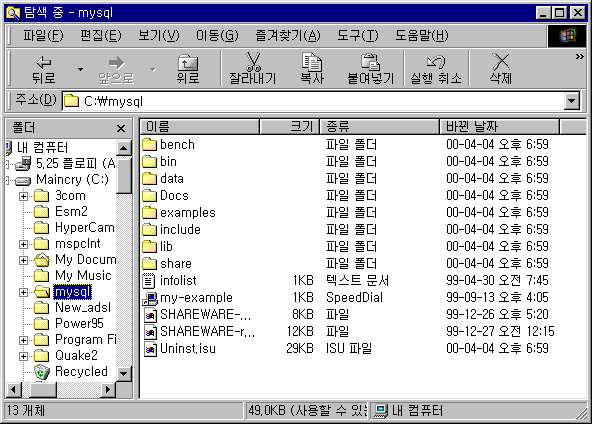Screen dimensions: 592x424
Task: Click the 잘라내기 (Cut) scissors icon
Action: pyautogui.click(x=253, y=62)
